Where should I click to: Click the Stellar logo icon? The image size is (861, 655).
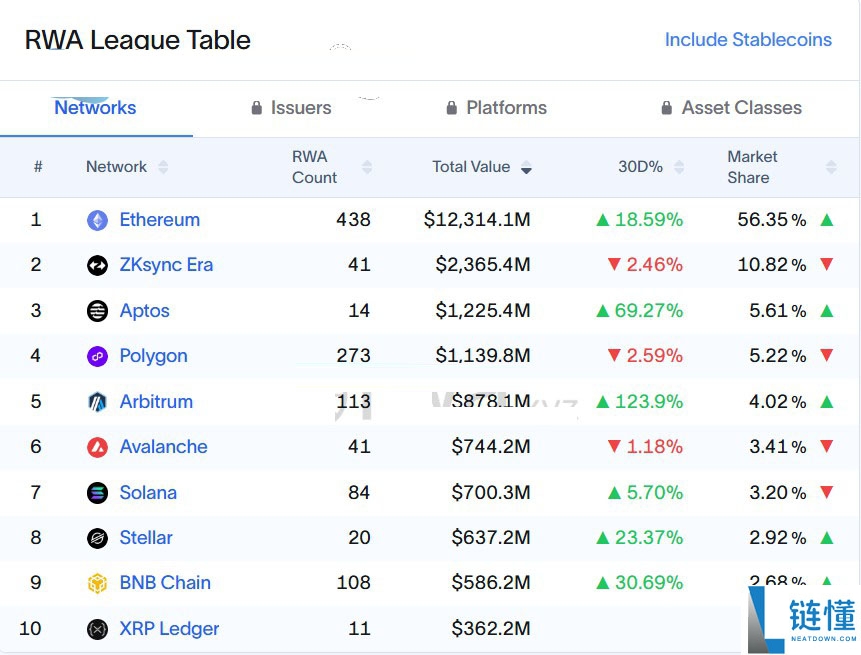point(97,538)
